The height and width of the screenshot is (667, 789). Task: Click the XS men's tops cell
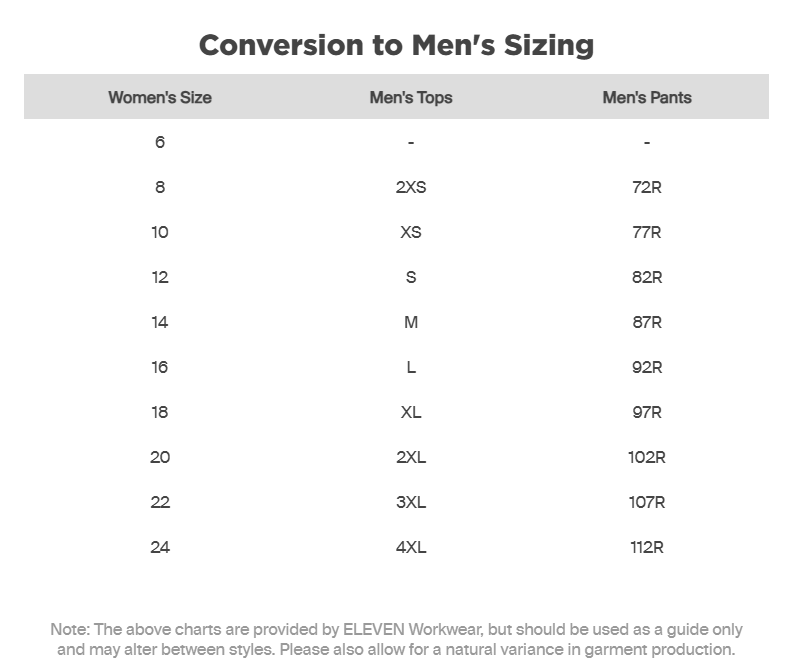[411, 232]
